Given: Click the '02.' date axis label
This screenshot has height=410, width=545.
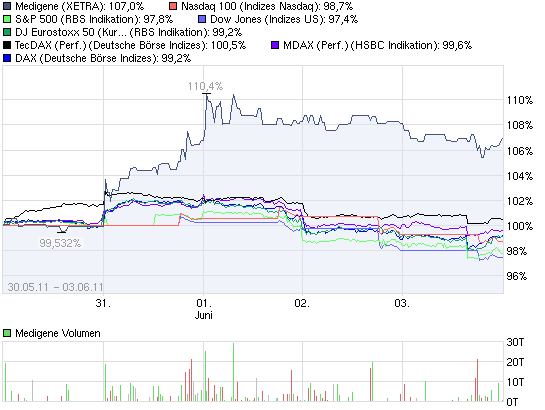Looking at the screenshot, I should click(302, 303).
